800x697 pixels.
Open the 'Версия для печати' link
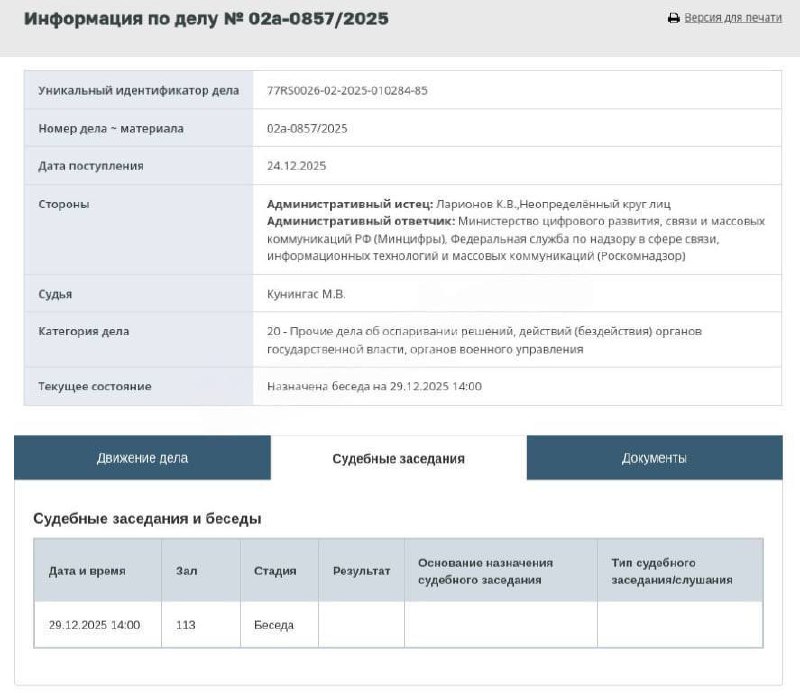(x=732, y=19)
